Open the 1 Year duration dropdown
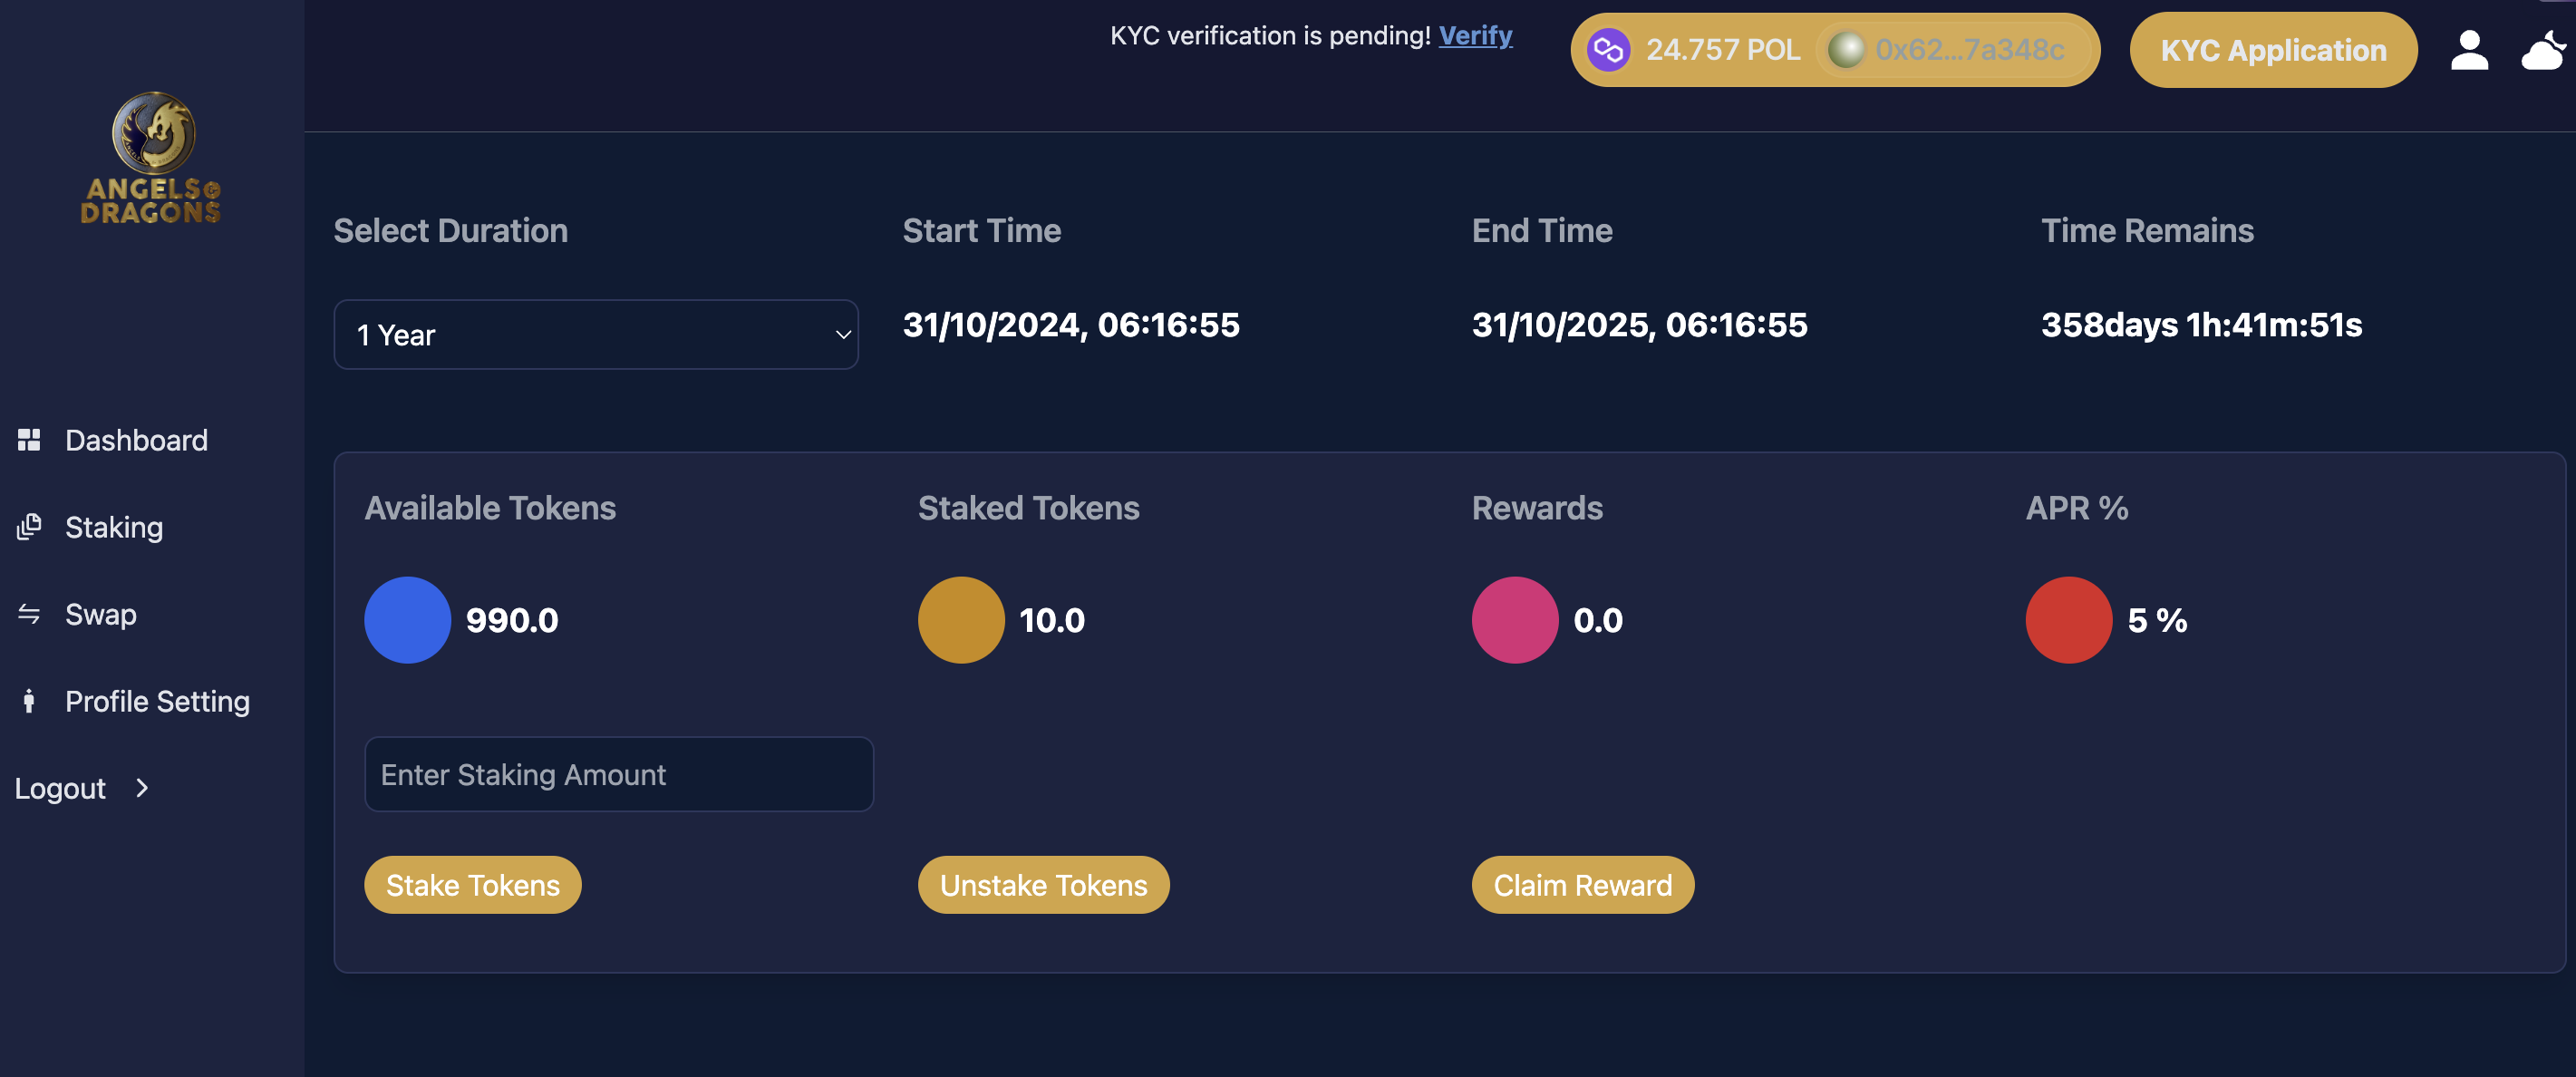Screen dimensions: 2576x1077 click(x=596, y=335)
